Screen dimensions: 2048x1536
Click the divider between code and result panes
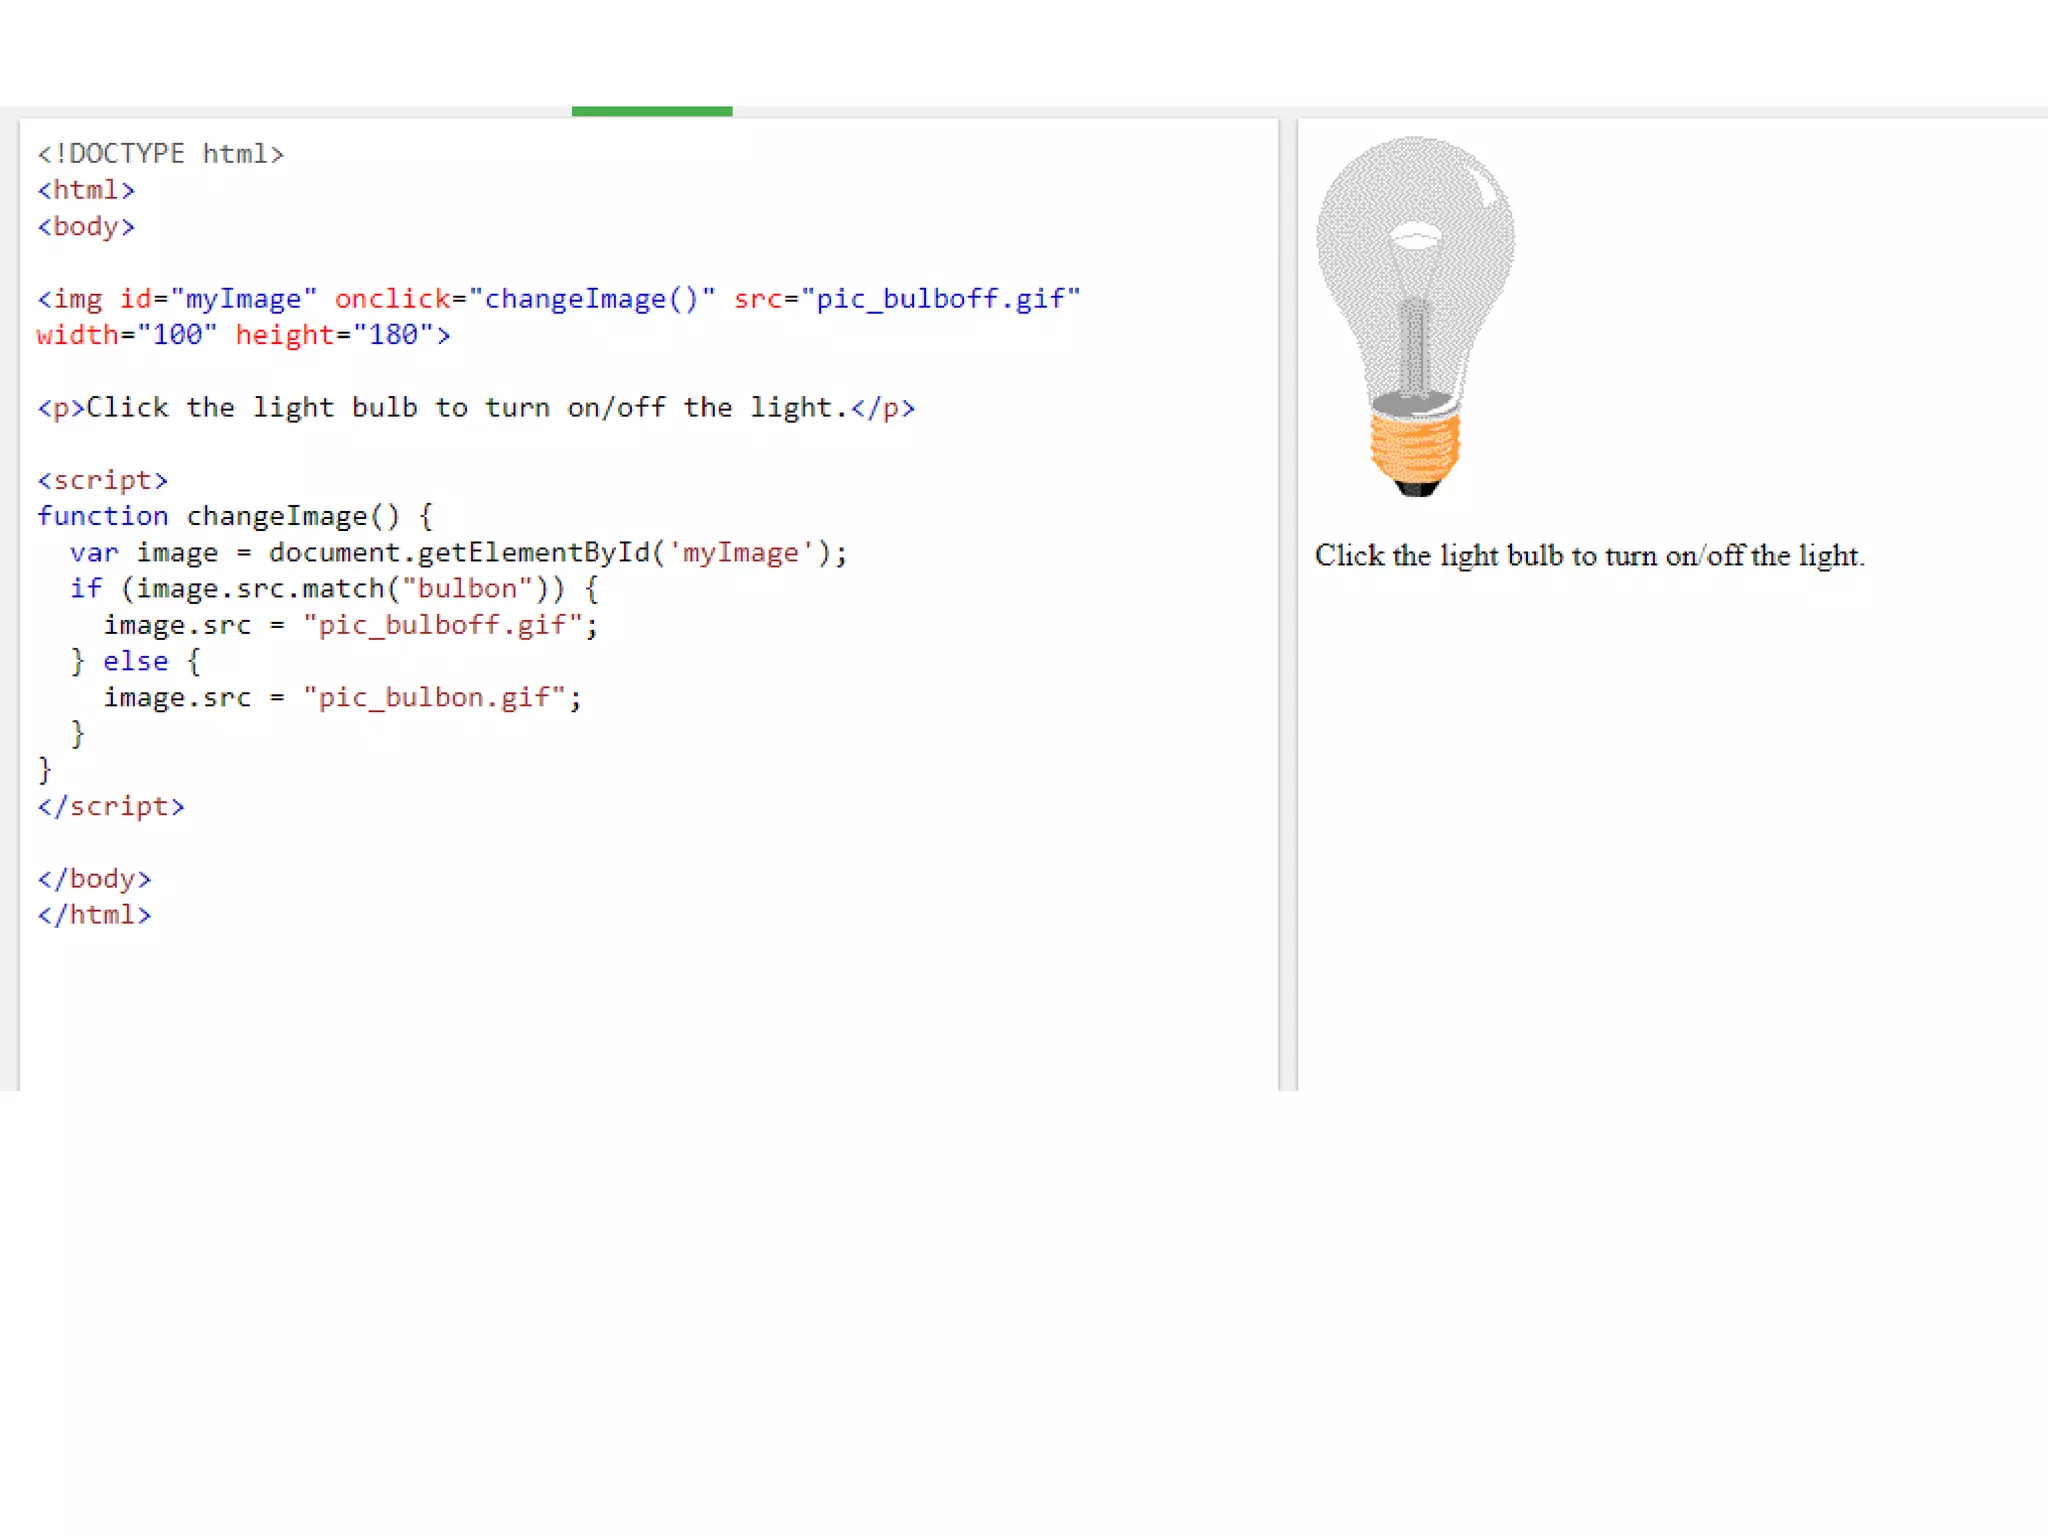coord(1288,600)
